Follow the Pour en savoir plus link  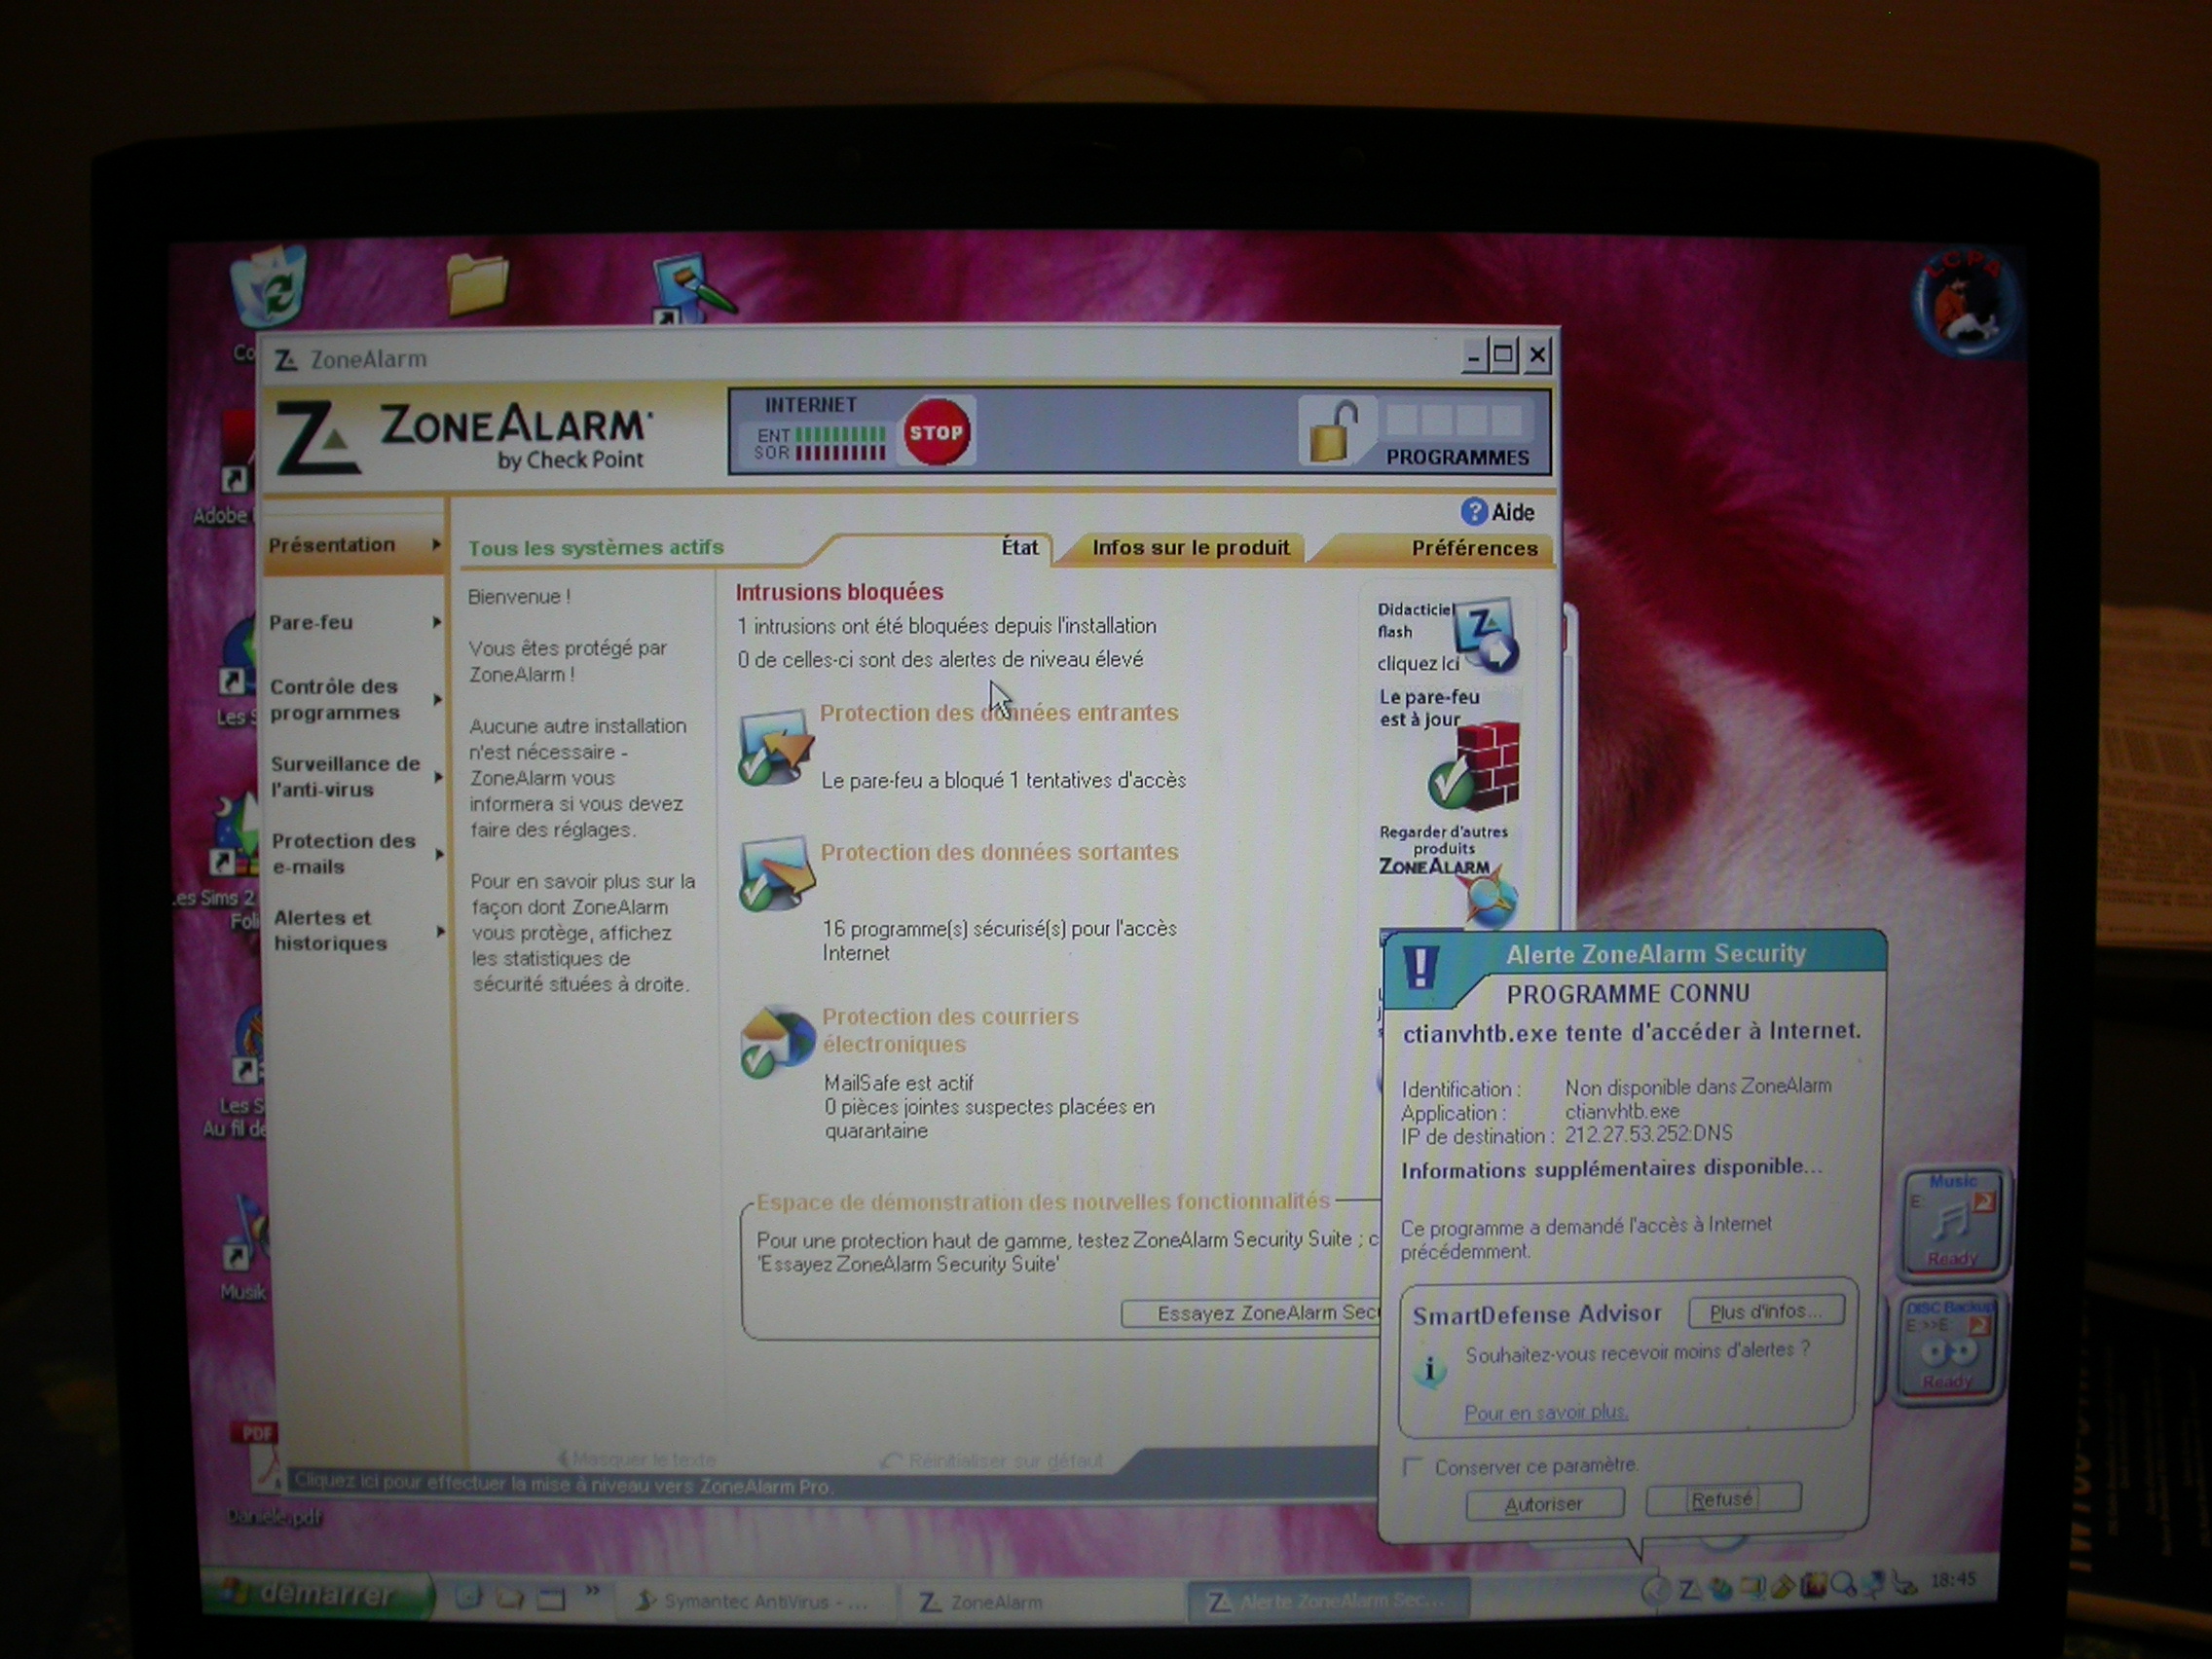1546,1412
